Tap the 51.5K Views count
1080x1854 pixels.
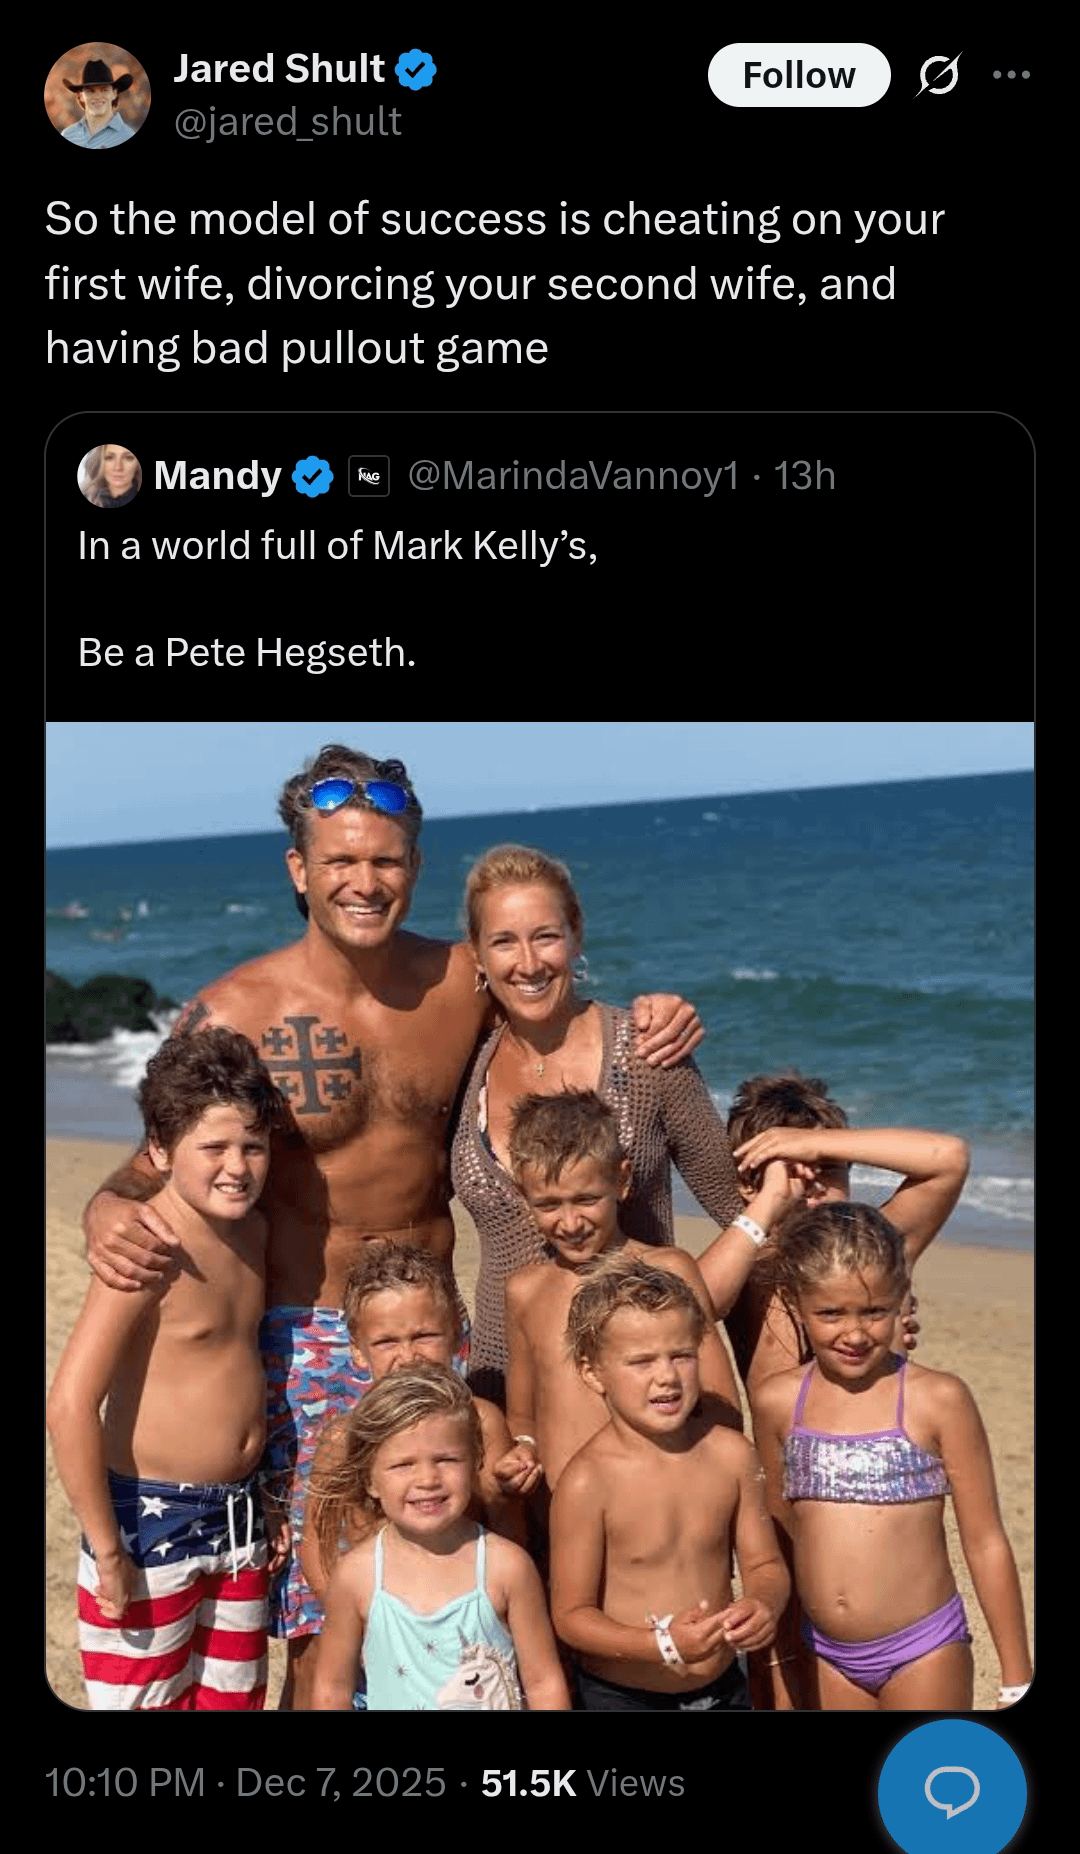(582, 1782)
